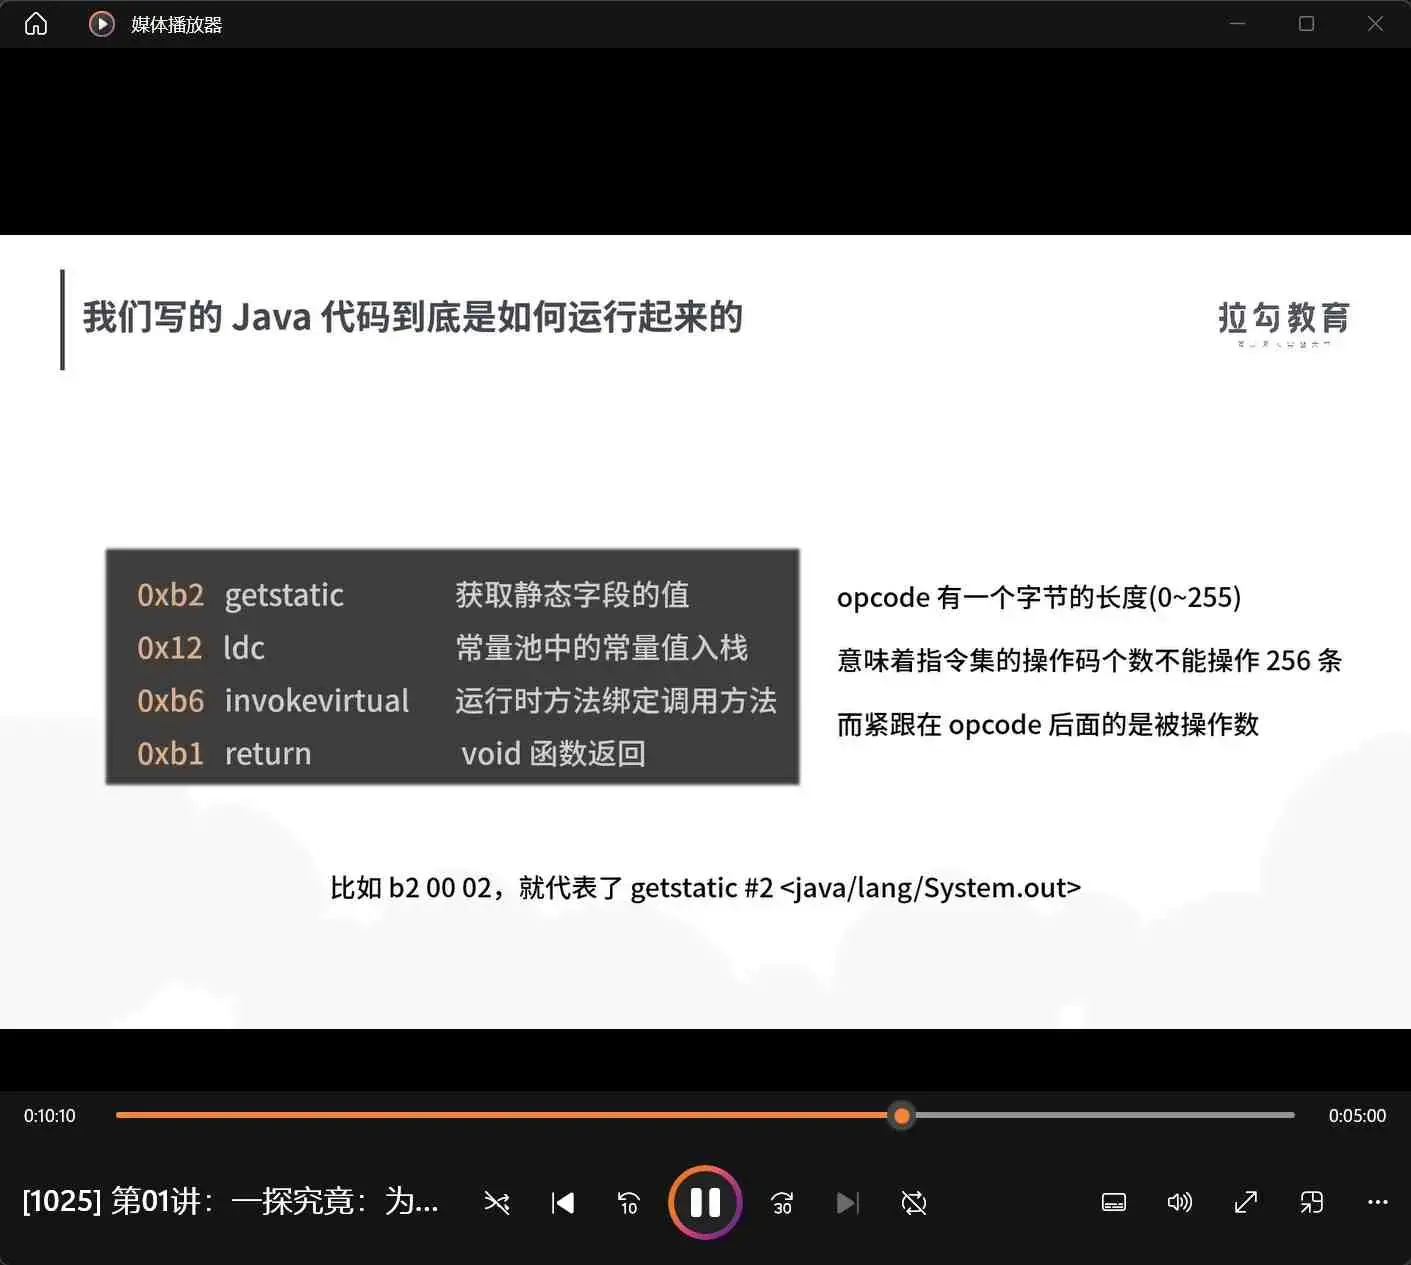
Task: Turn on repeat mode
Action: tap(913, 1203)
